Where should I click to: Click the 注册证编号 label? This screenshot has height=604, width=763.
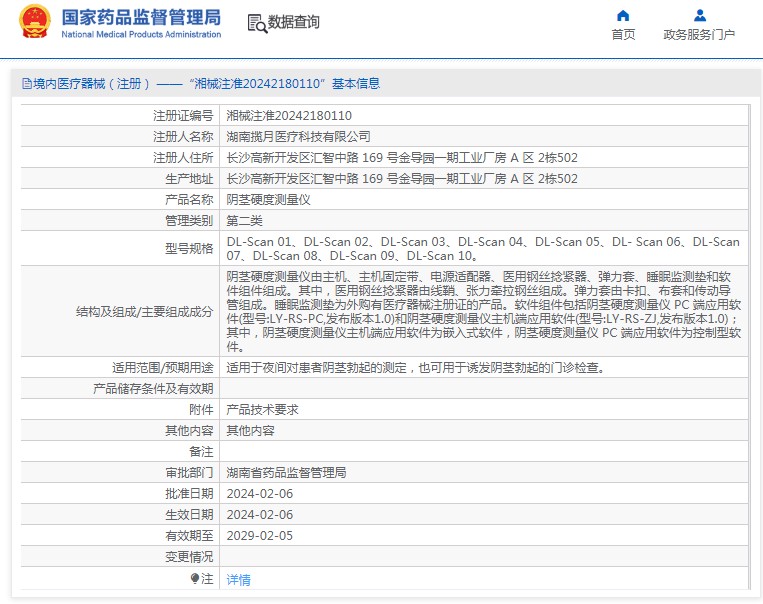coord(183,116)
